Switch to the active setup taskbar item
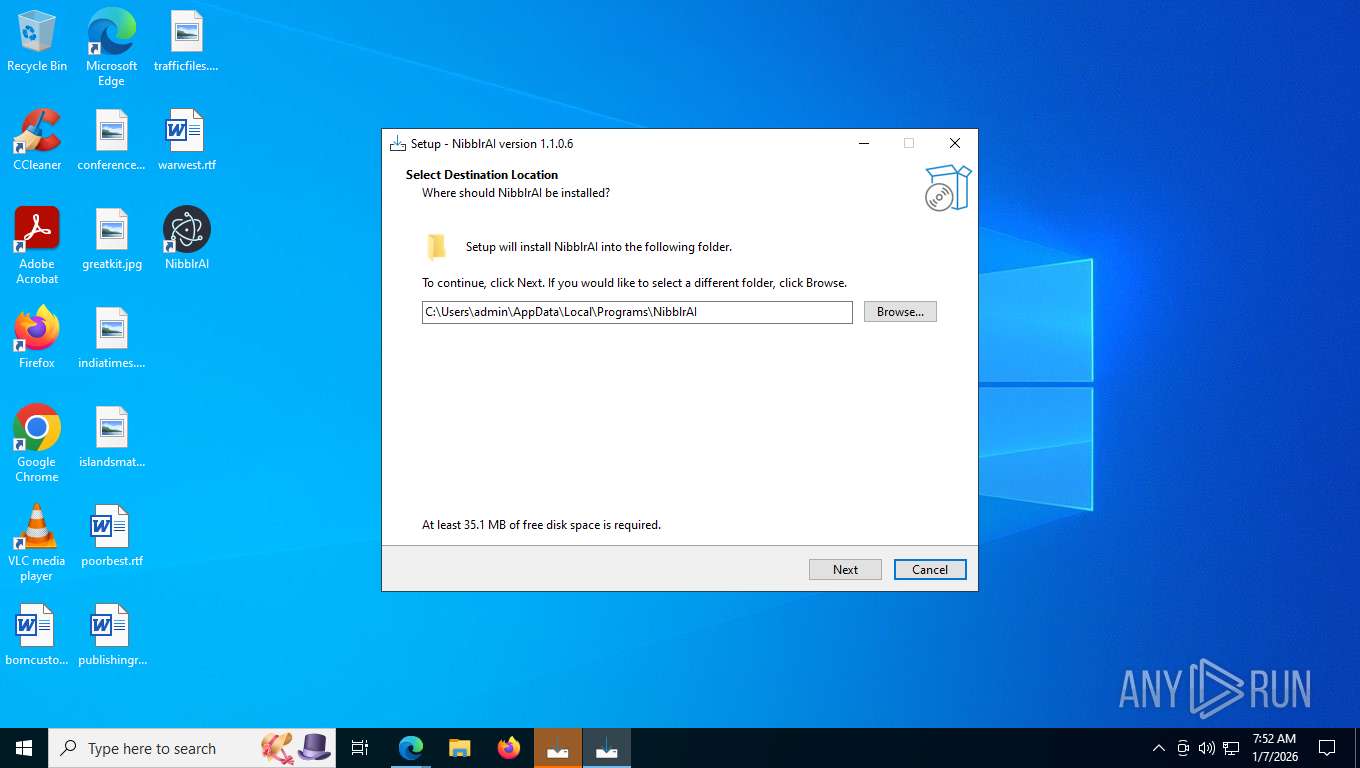 pyautogui.click(x=607, y=748)
